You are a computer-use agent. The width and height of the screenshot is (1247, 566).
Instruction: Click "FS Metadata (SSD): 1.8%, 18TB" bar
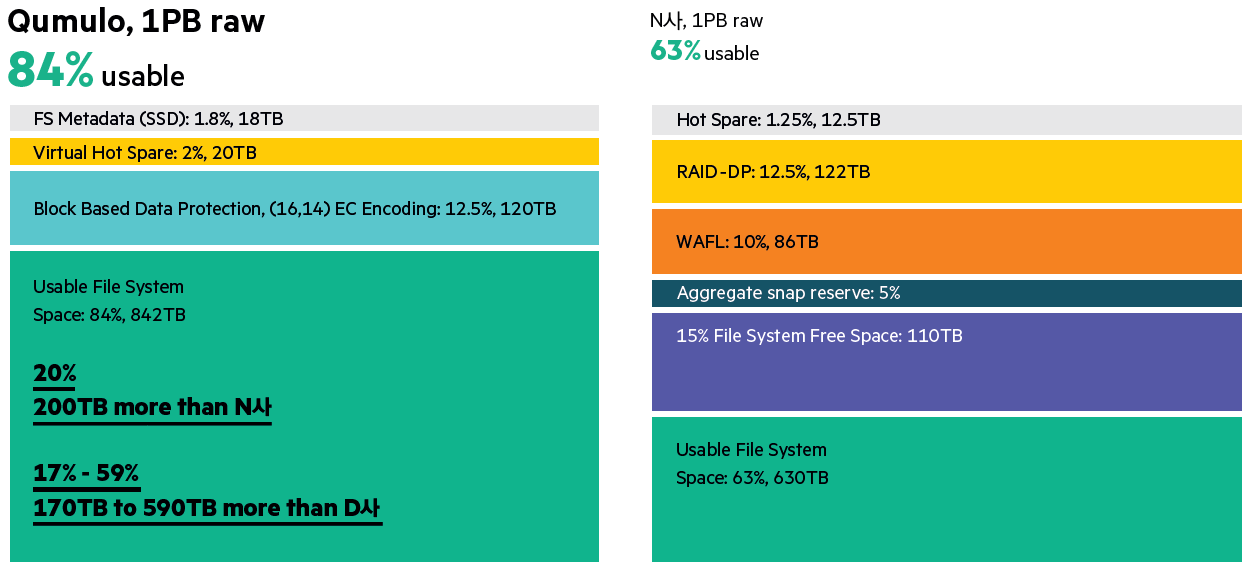[304, 118]
